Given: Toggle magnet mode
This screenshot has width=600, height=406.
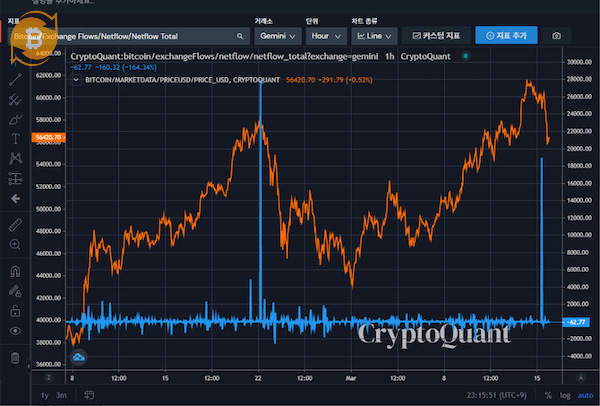Looking at the screenshot, I should tap(15, 271).
